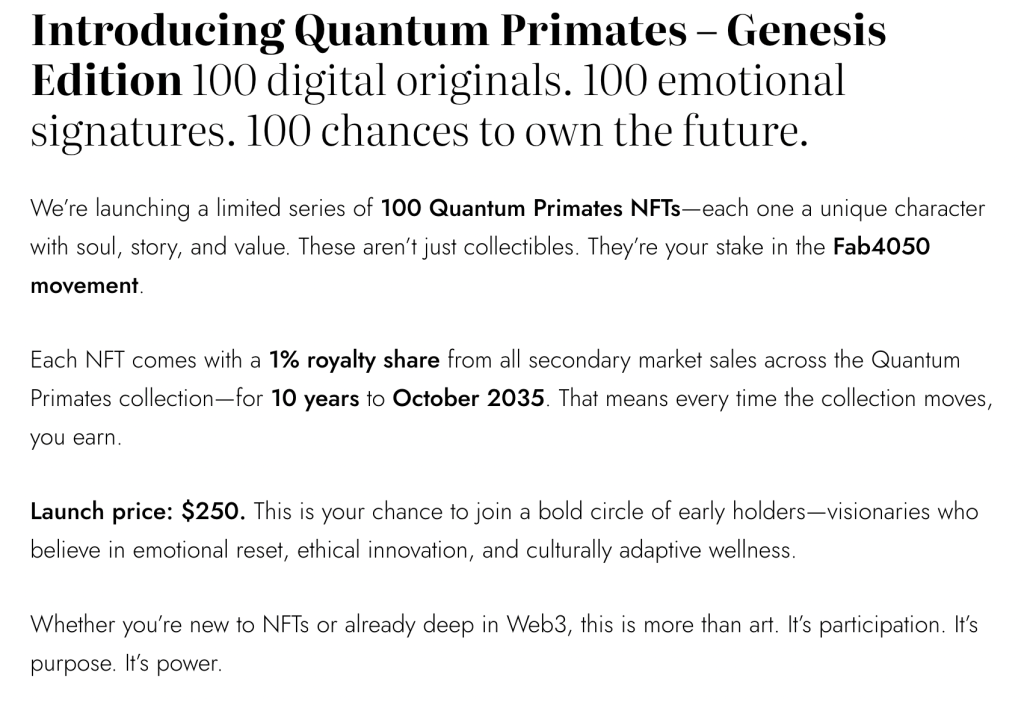Click the bold "10 years" text
The image size is (1024, 711).
point(315,398)
